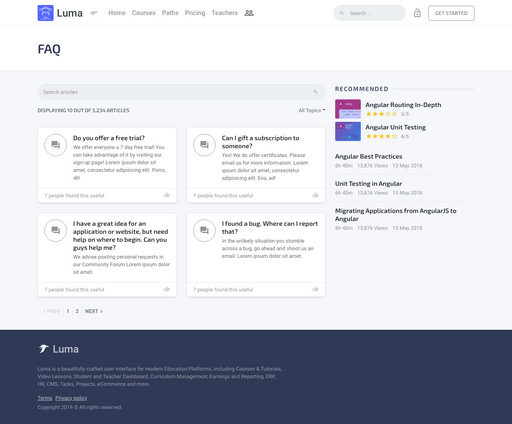Open 'Do you offer a free trial?' question
512x424 pixels.
tap(109, 138)
